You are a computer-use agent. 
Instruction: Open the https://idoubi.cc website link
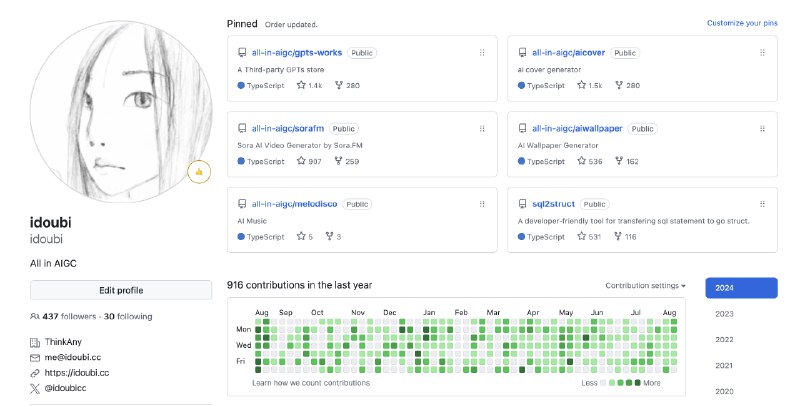coord(77,372)
